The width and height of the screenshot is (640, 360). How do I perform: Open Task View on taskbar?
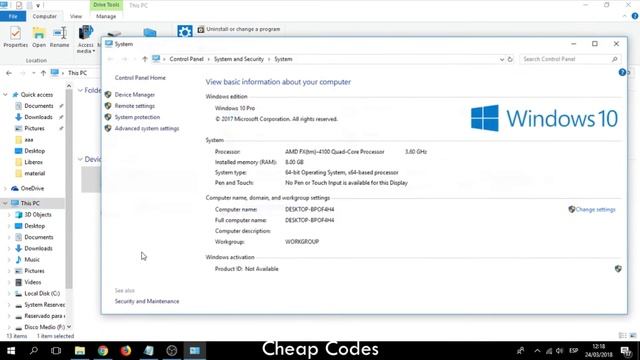coord(56,351)
